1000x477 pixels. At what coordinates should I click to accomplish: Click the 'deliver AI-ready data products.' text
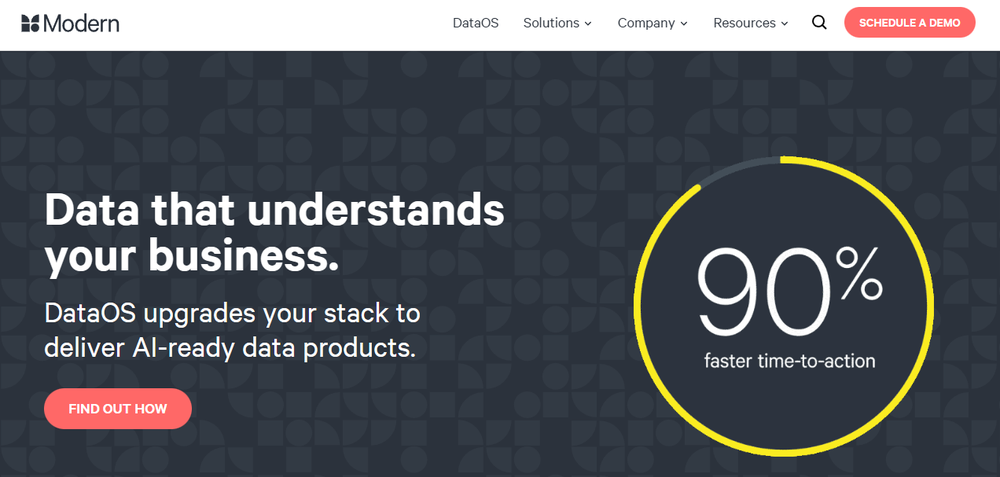click(x=229, y=348)
